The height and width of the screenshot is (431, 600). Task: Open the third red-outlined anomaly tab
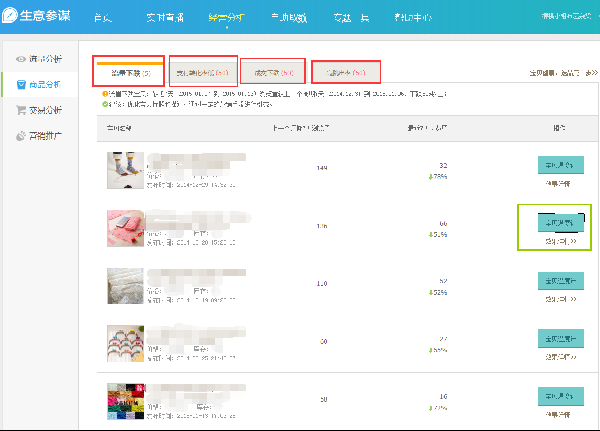click(x=273, y=71)
